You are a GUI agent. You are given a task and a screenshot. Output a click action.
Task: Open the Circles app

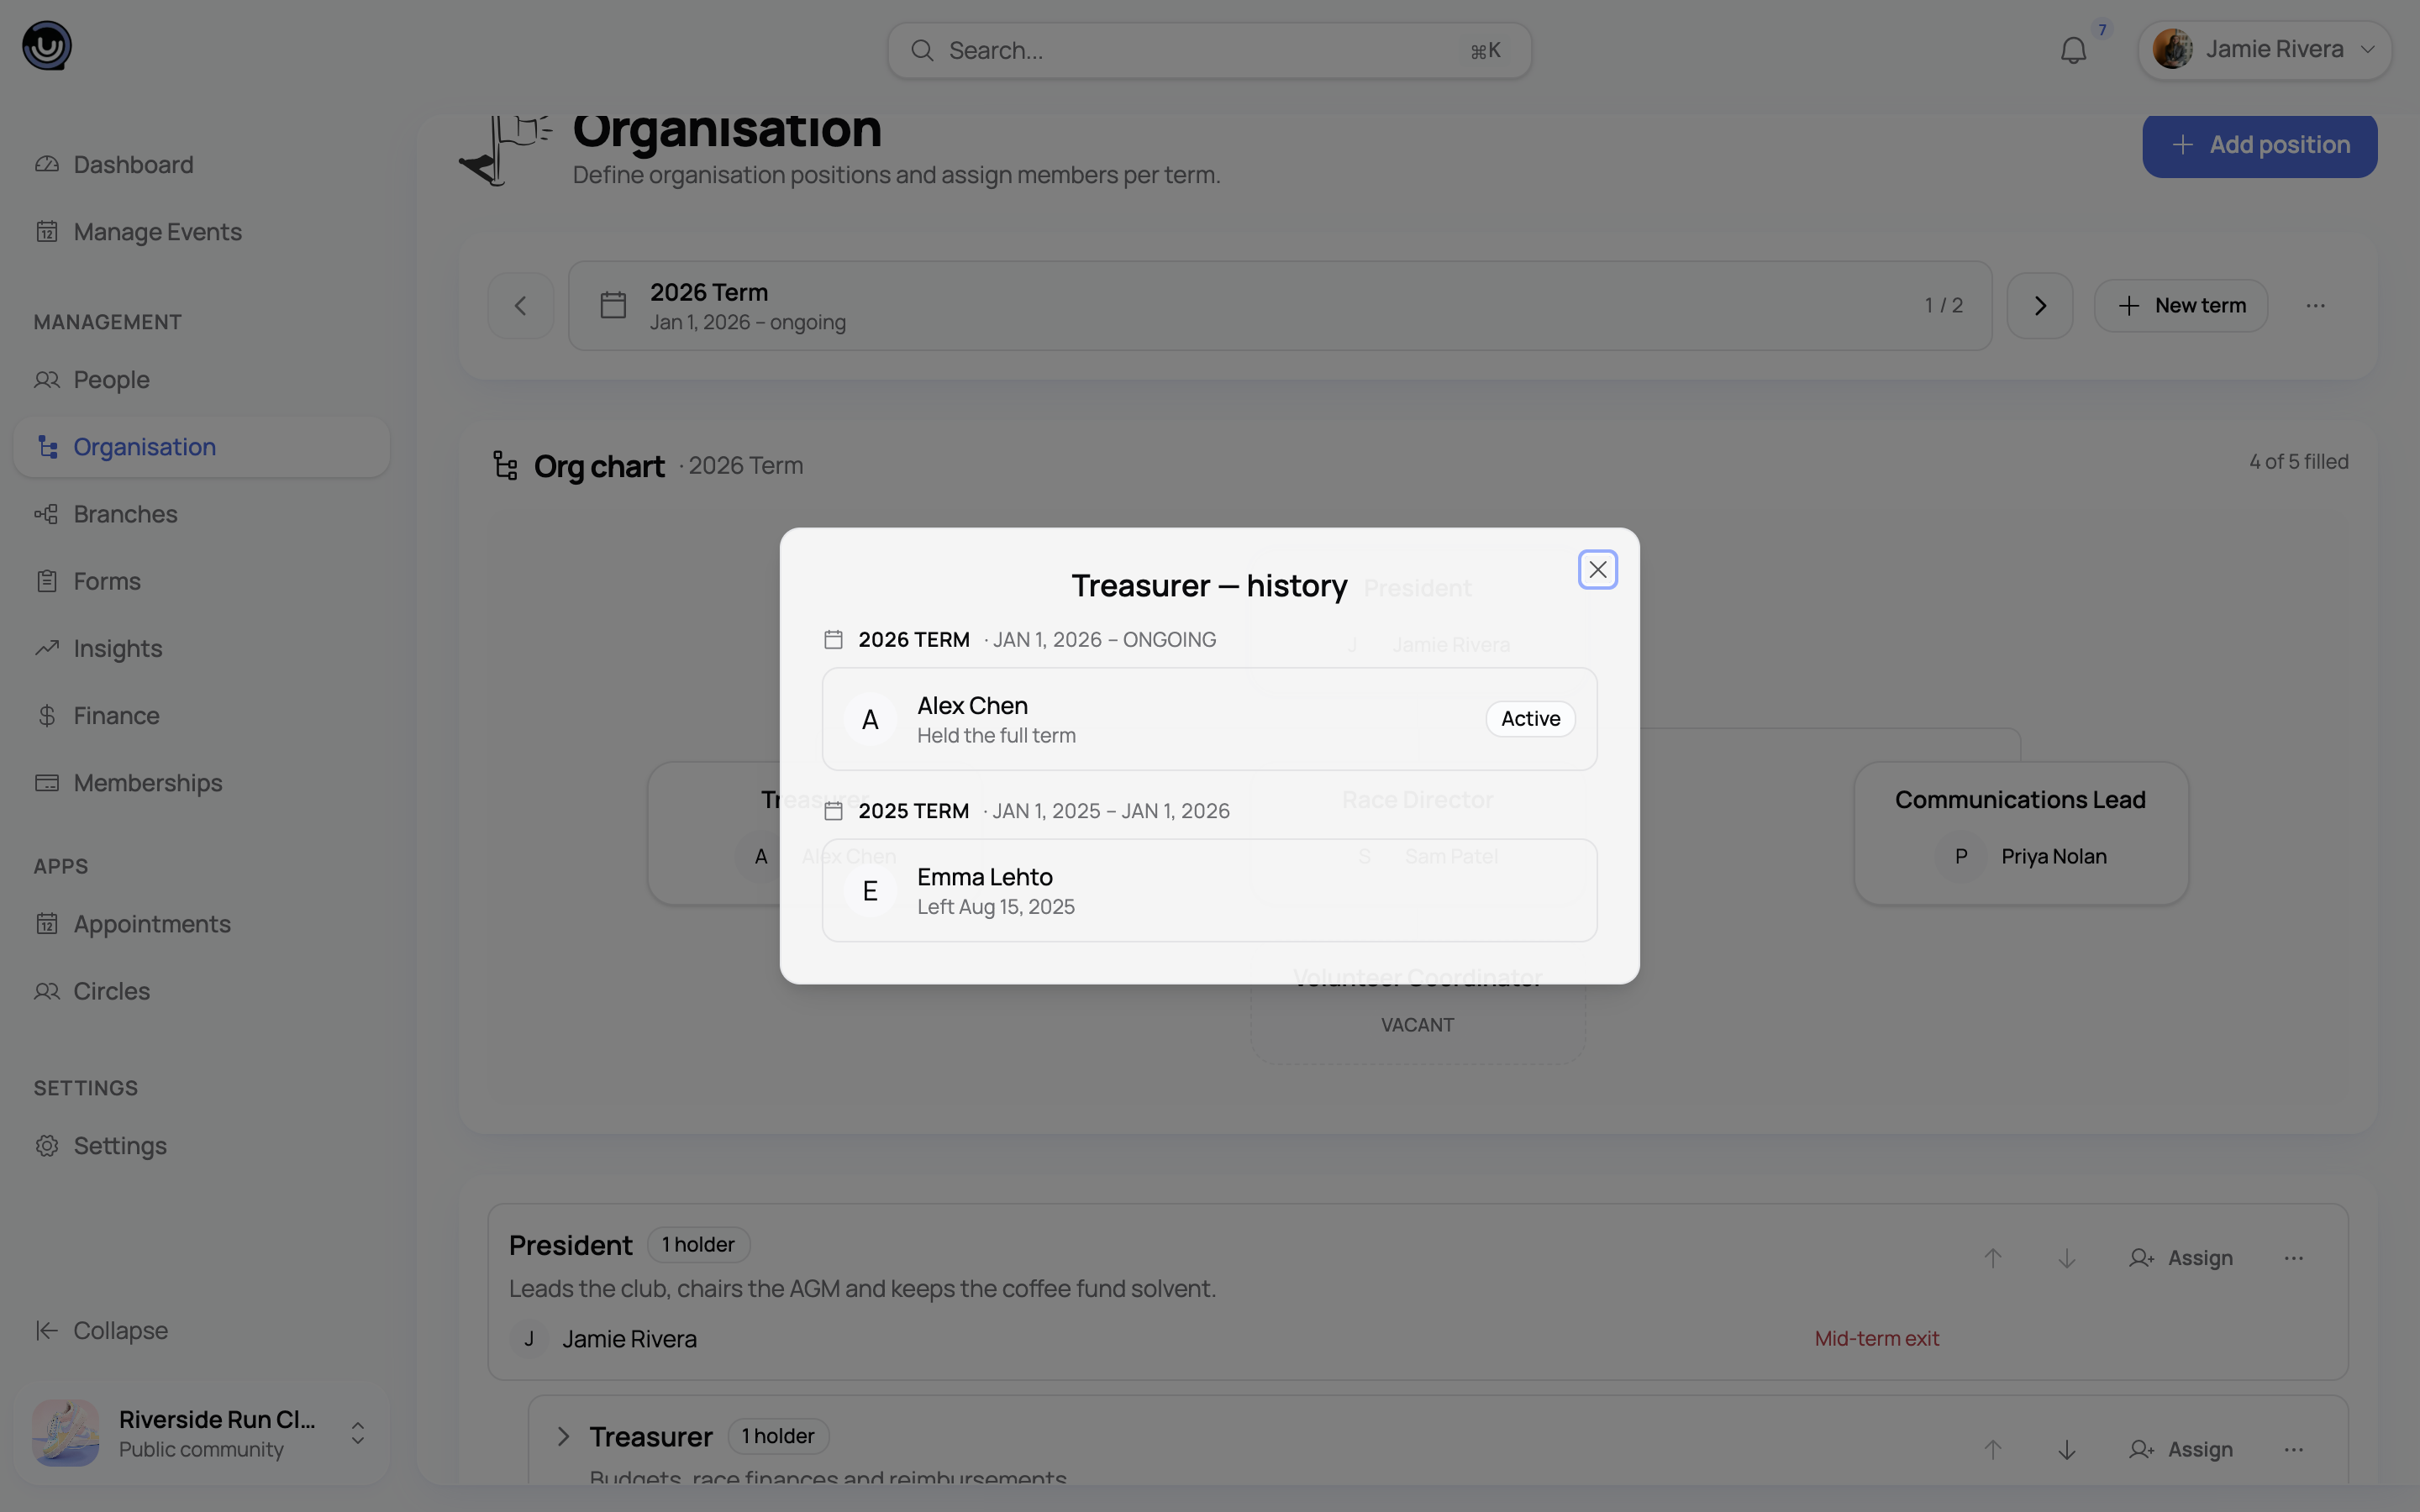[x=201, y=991]
